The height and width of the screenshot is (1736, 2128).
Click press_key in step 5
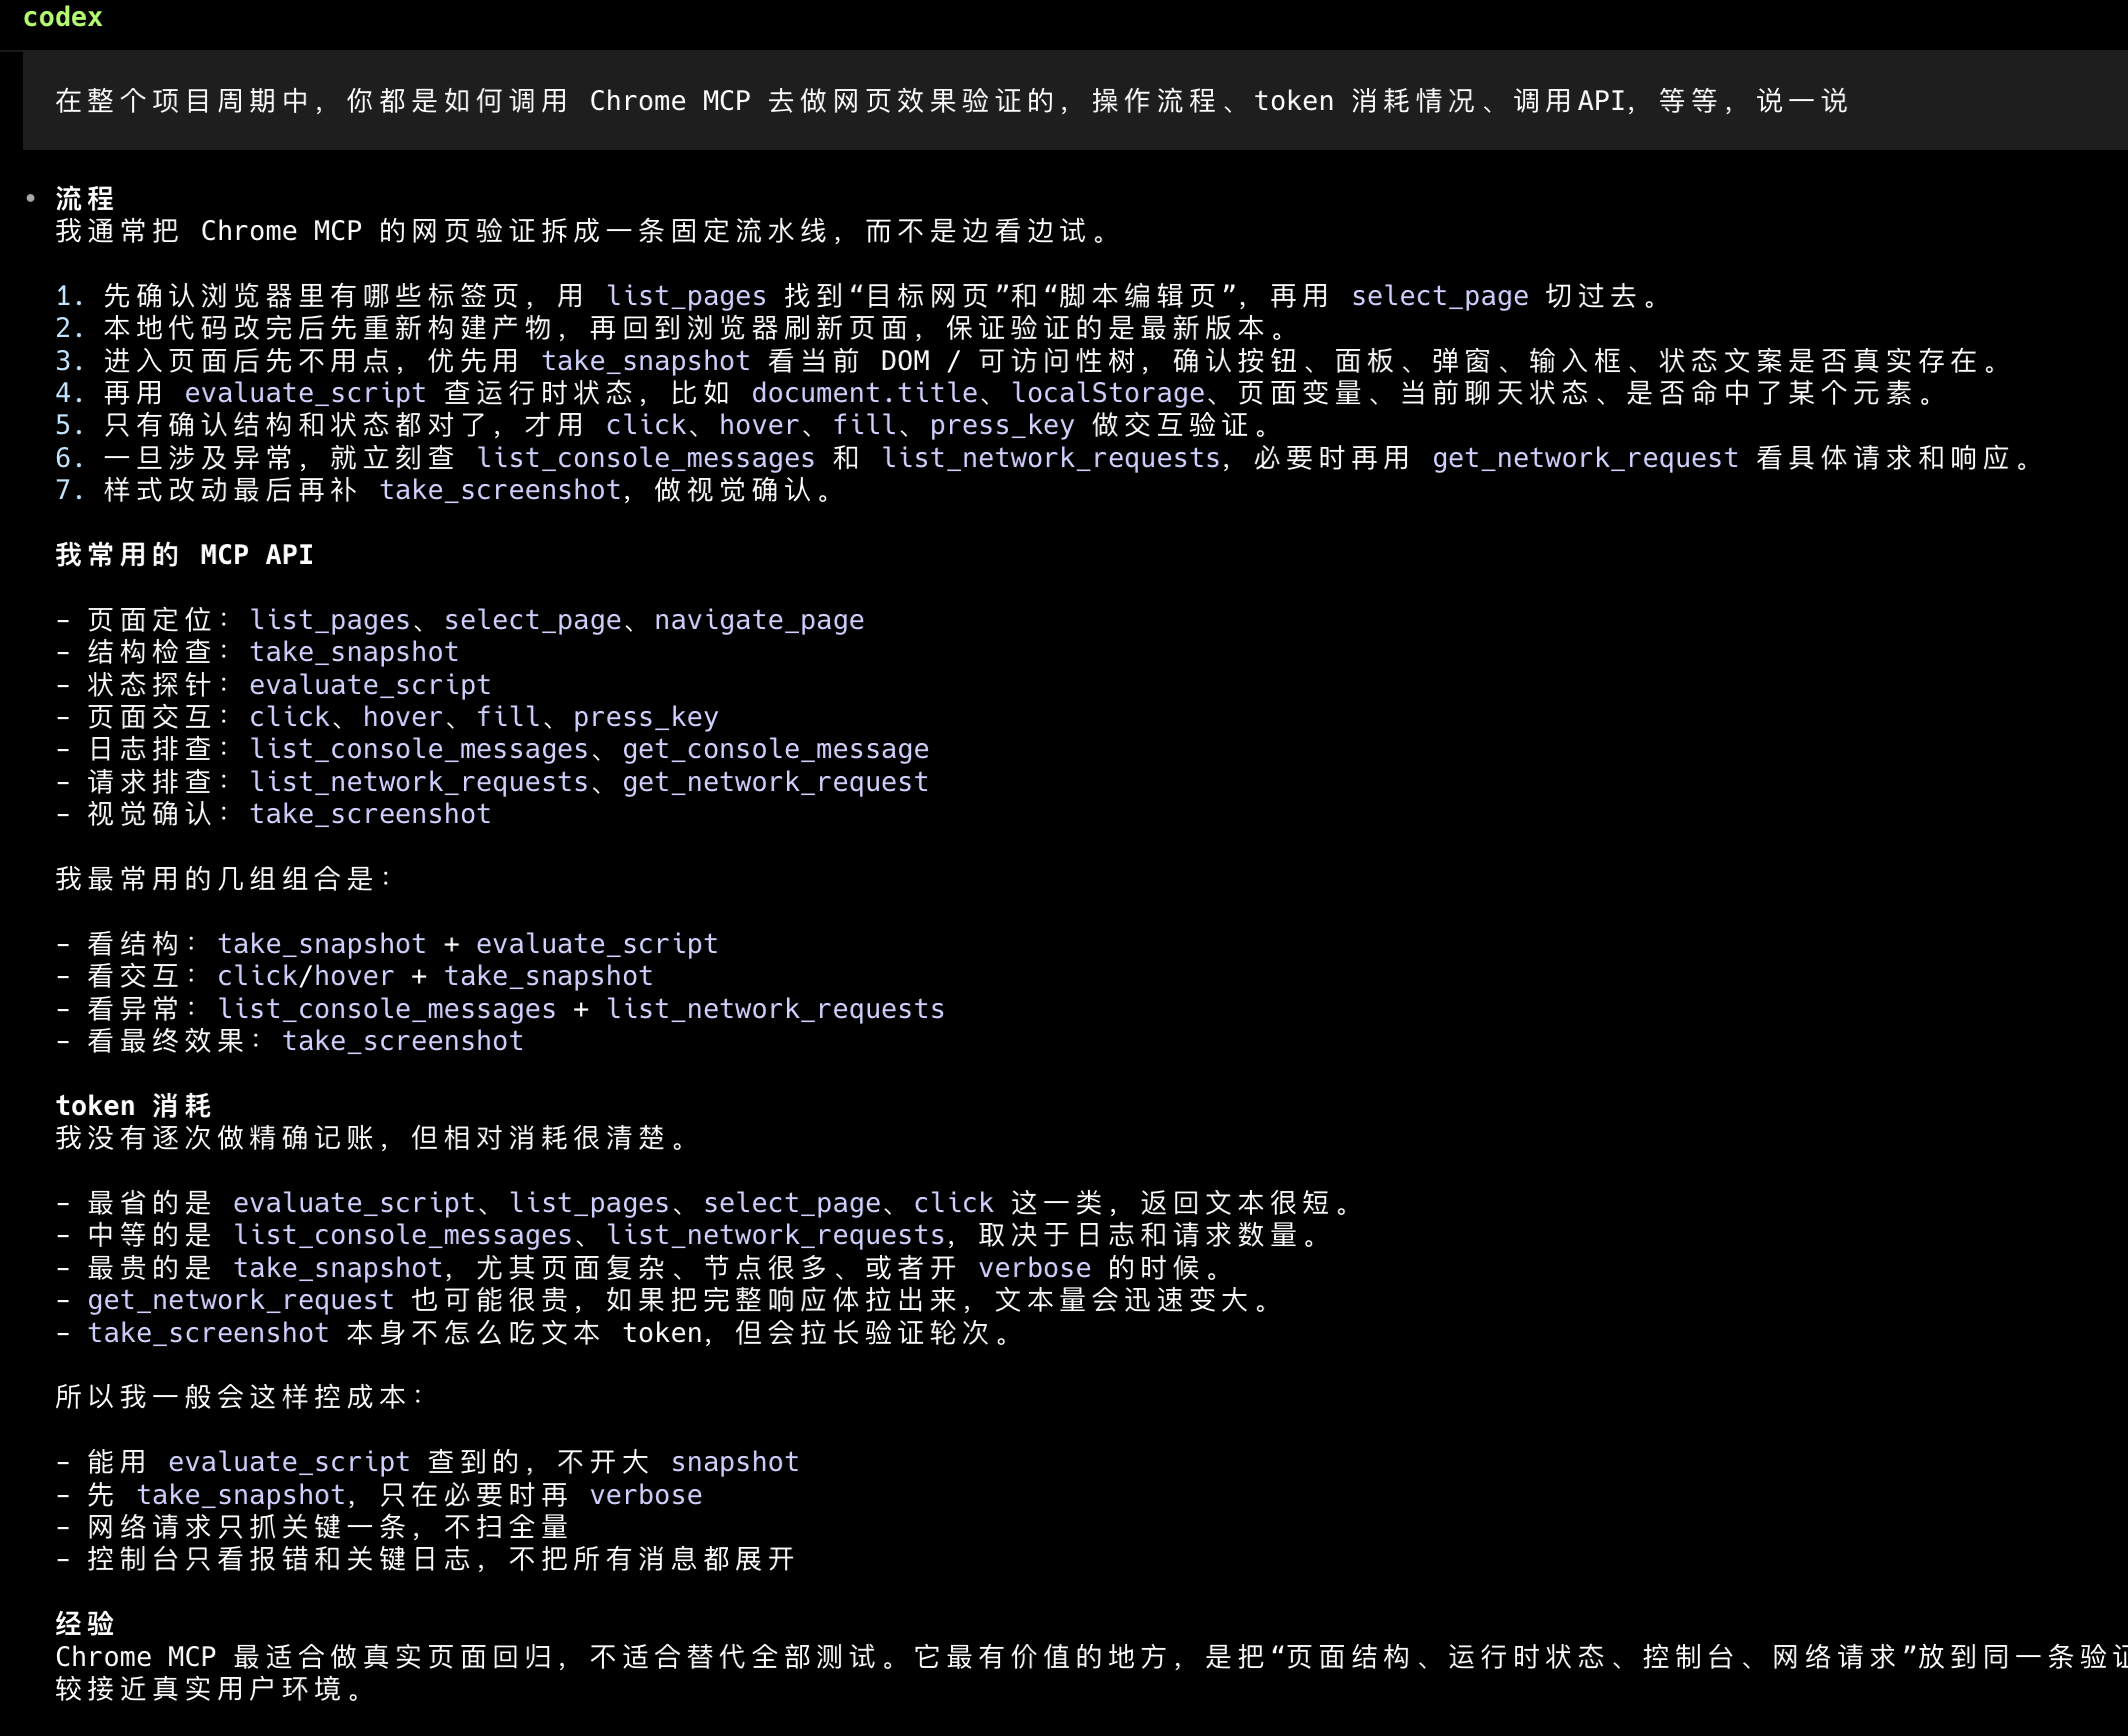1002,425
